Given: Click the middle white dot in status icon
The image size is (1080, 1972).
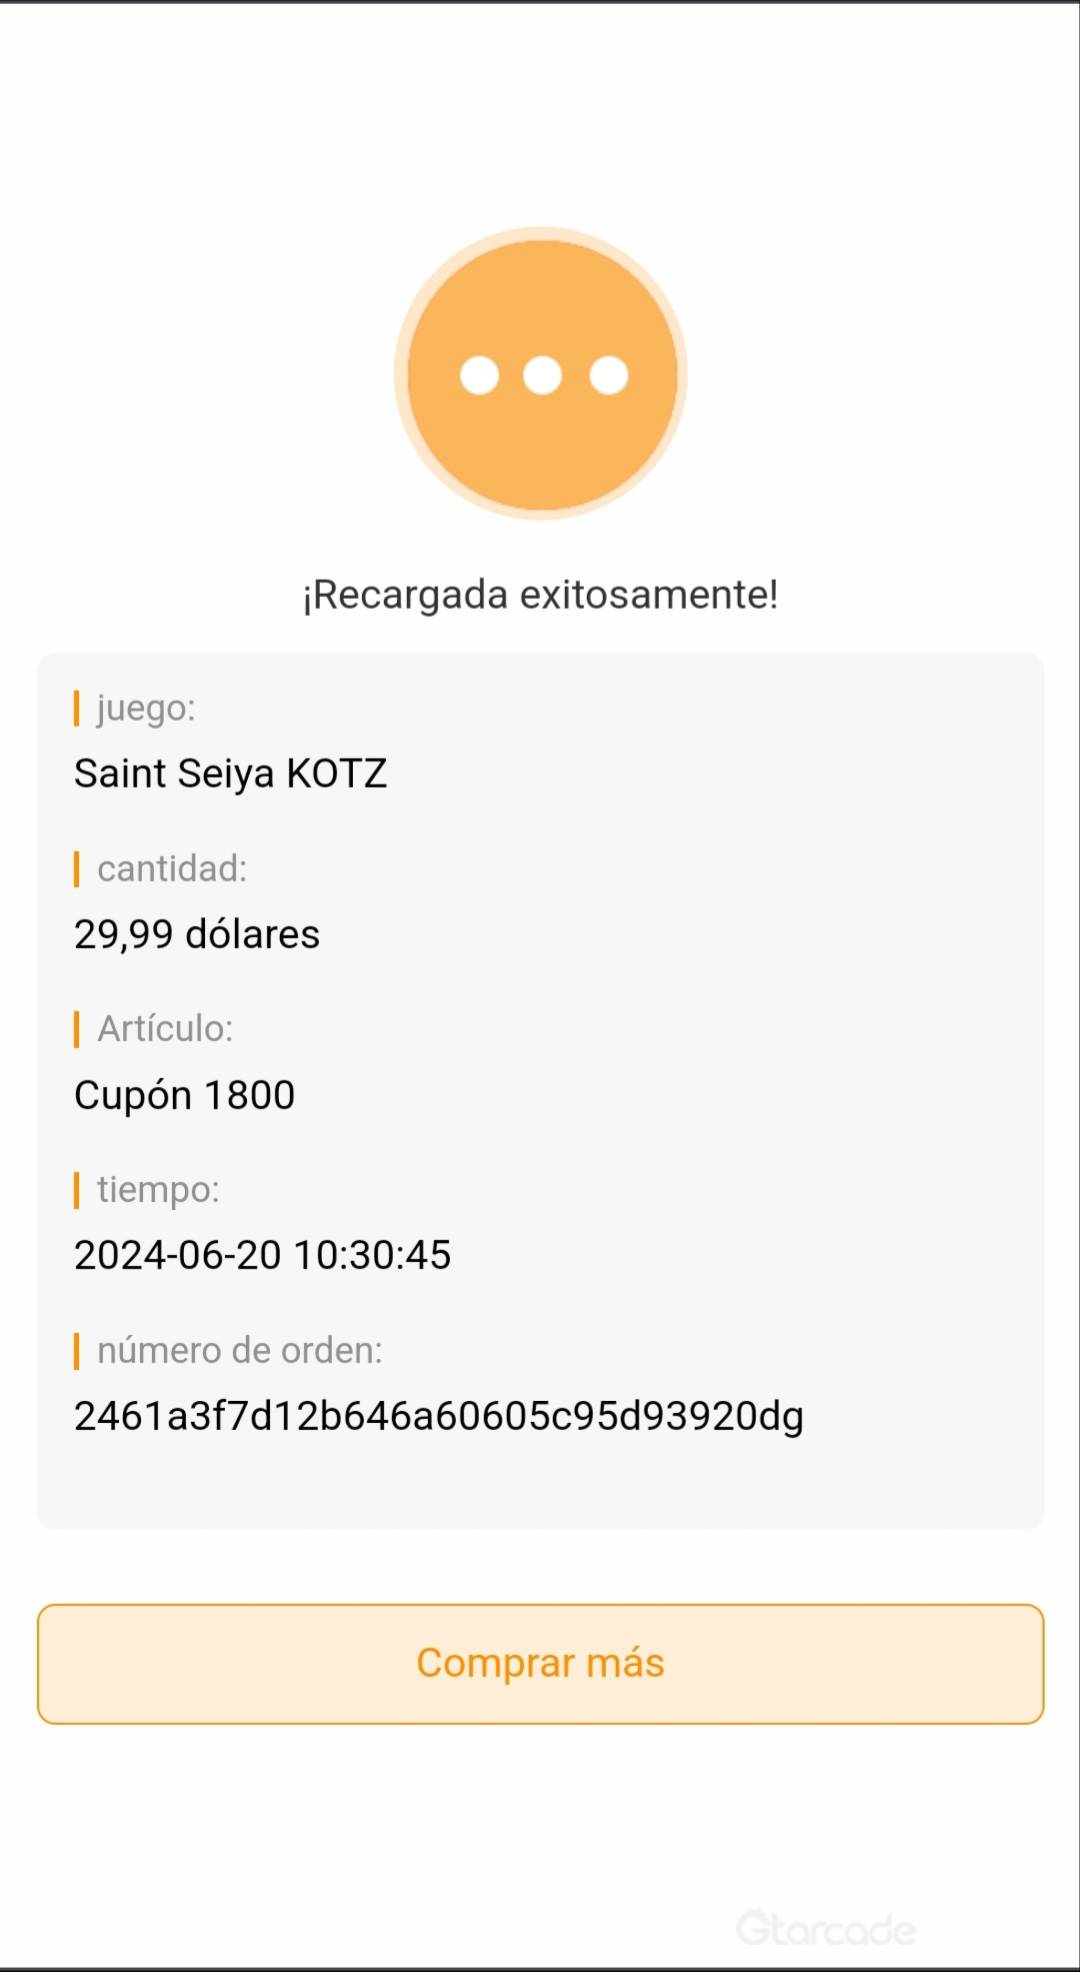Looking at the screenshot, I should tap(542, 375).
